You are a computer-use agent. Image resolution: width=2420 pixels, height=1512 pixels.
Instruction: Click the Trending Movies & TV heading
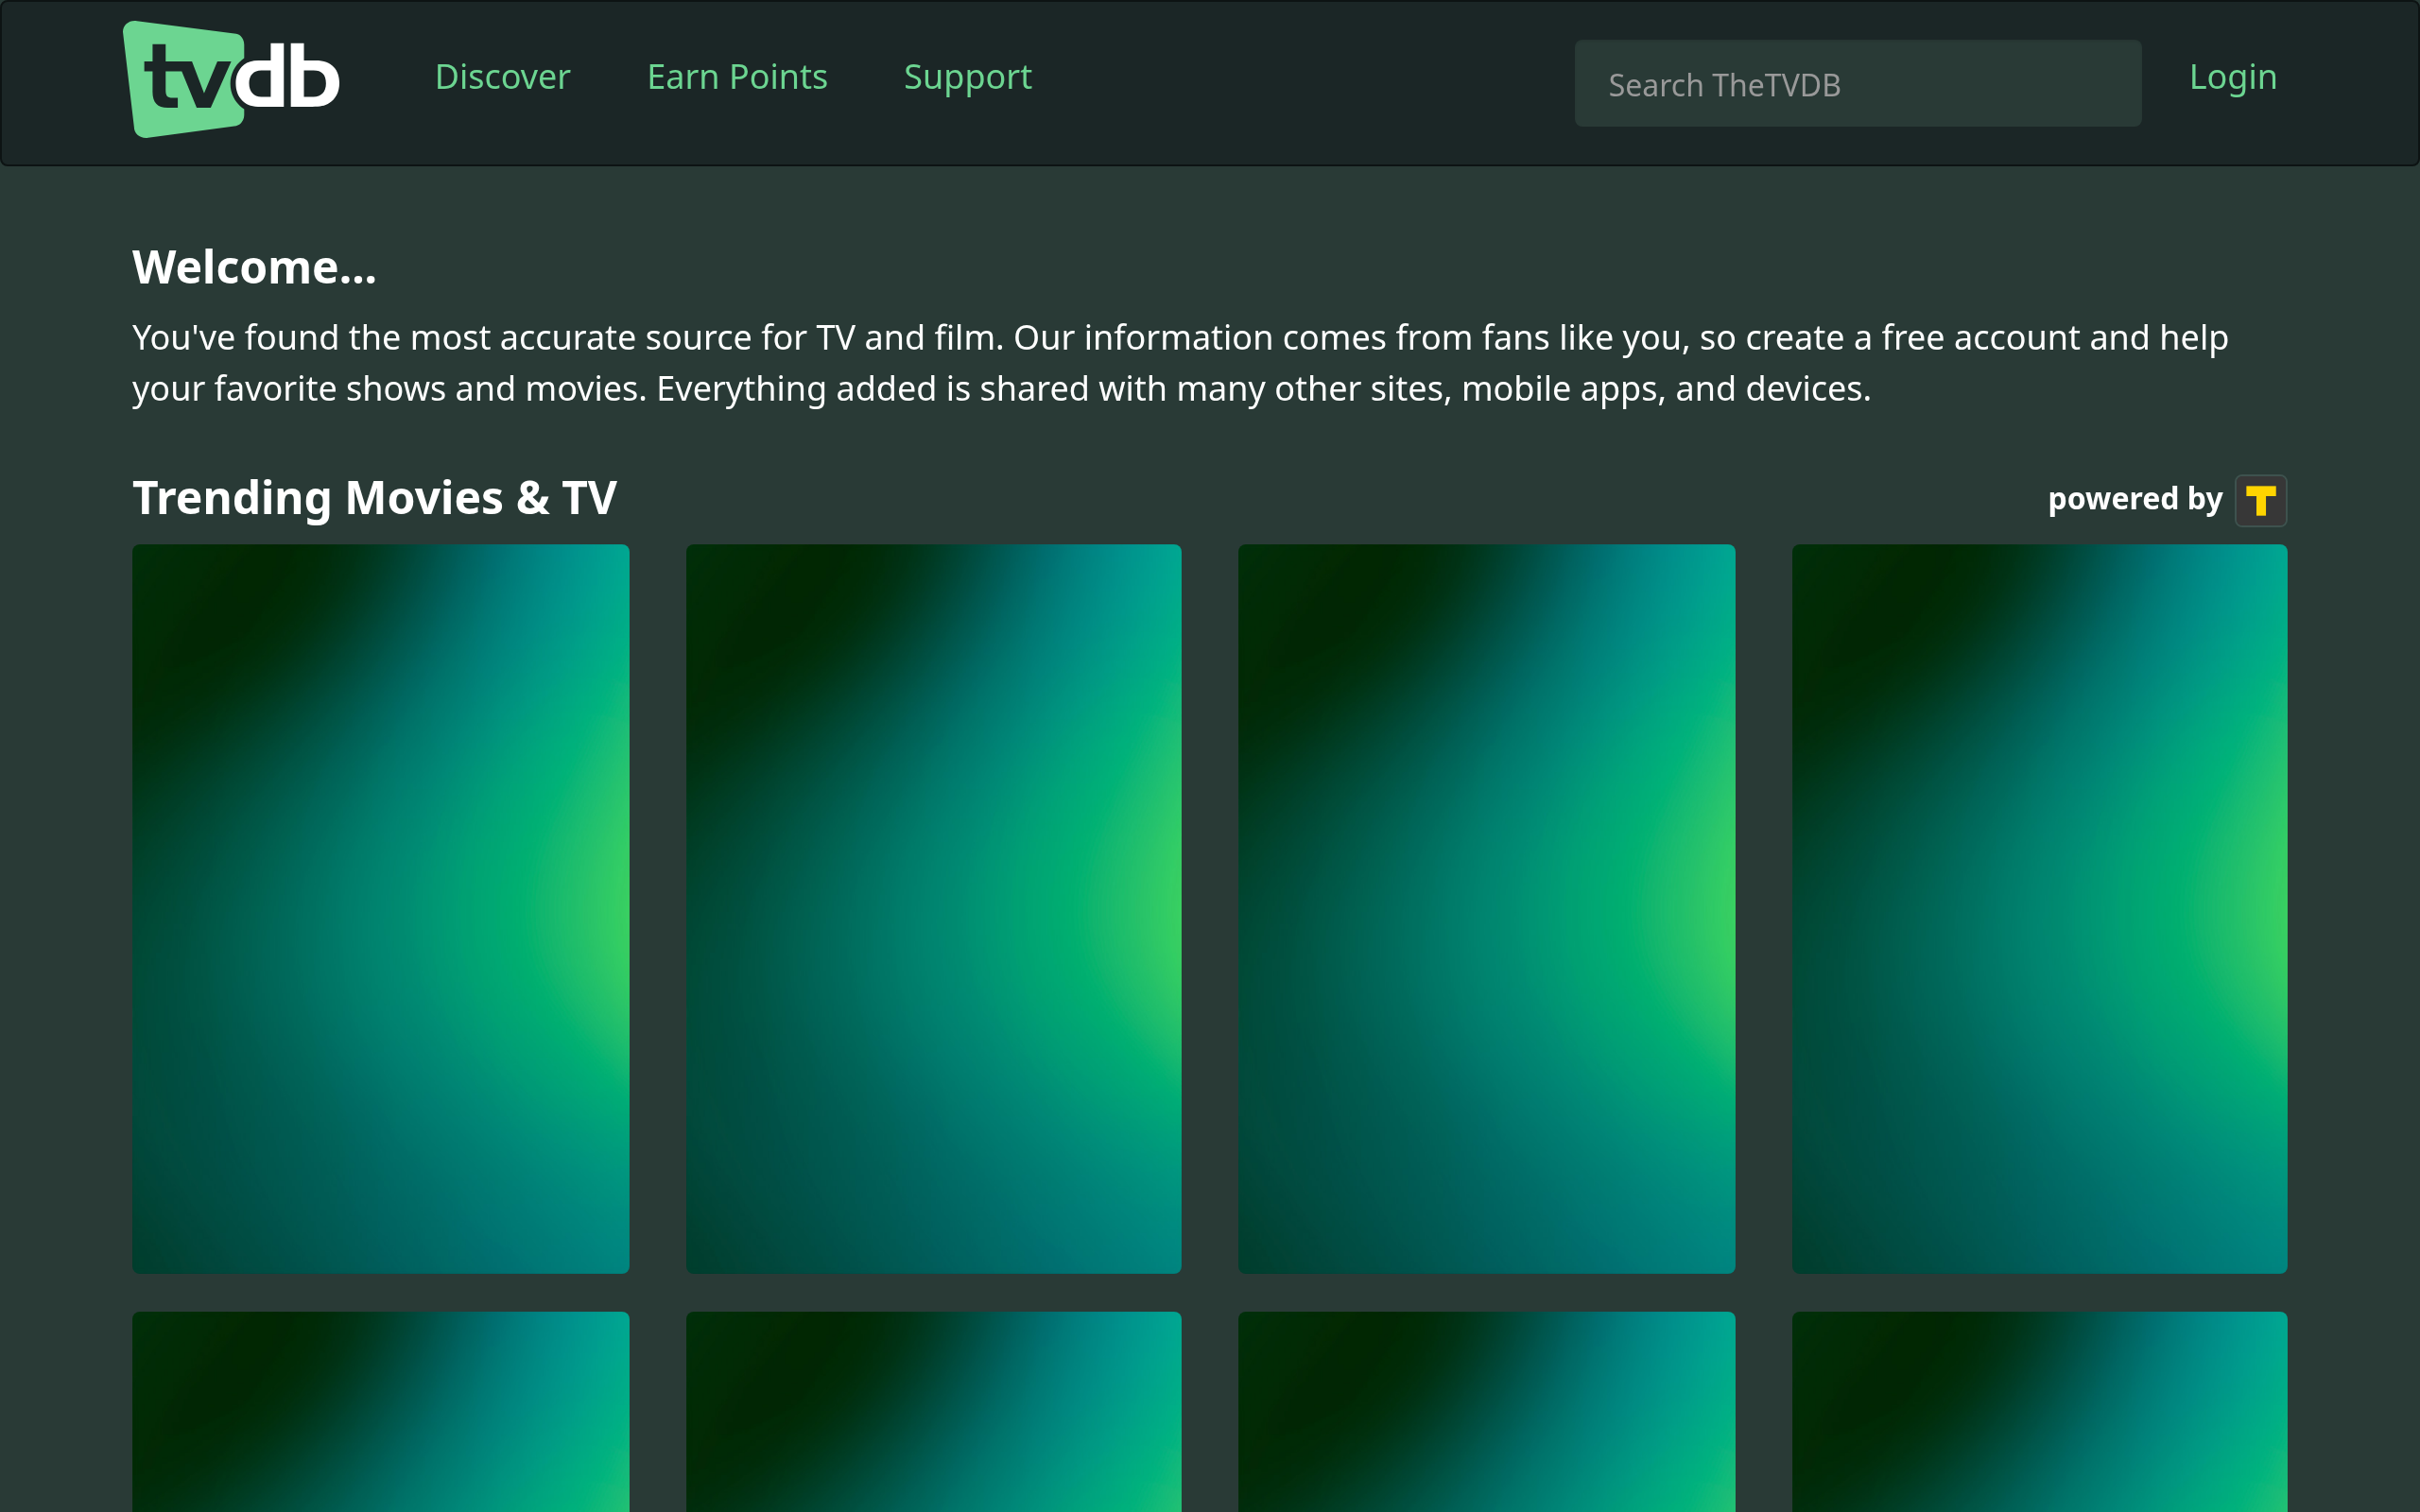[x=374, y=498]
